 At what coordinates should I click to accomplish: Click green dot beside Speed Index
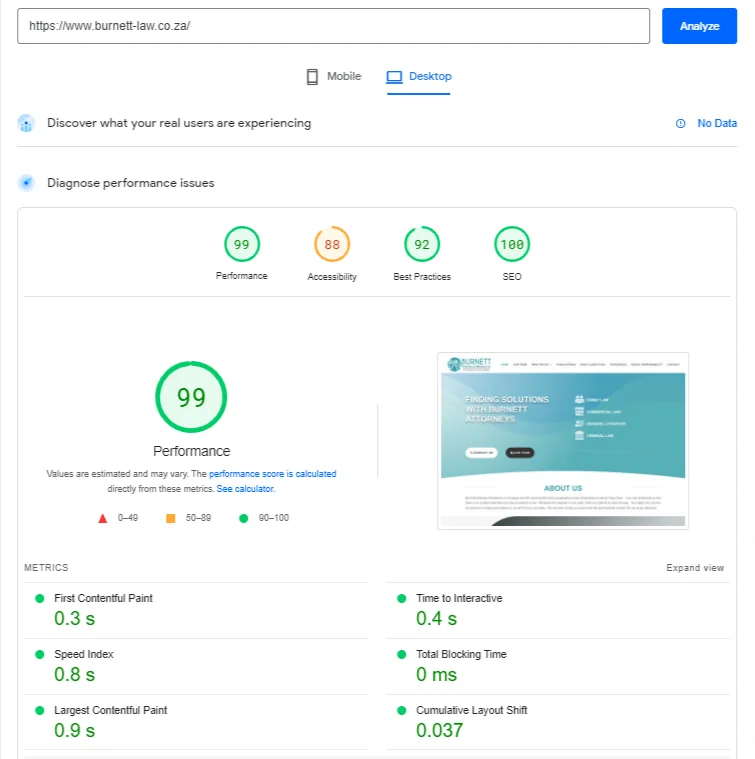click(x=40, y=655)
